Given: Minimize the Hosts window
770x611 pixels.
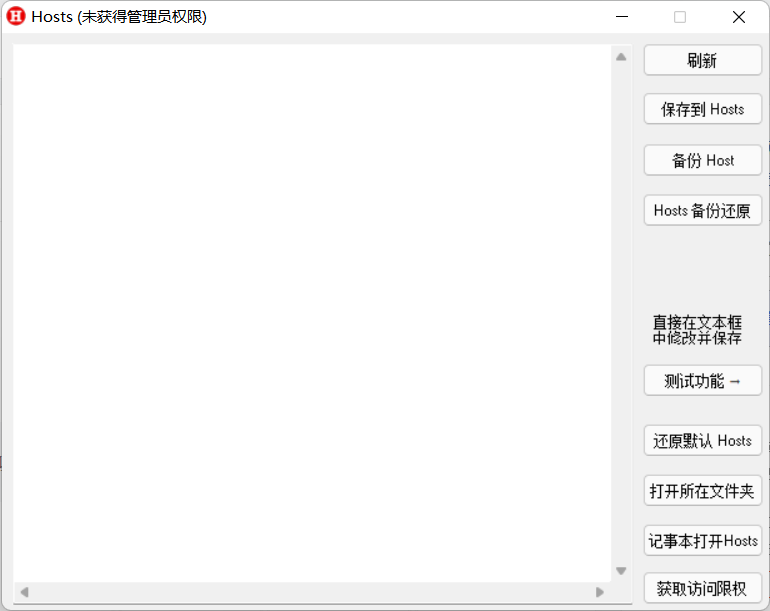Looking at the screenshot, I should [622, 17].
